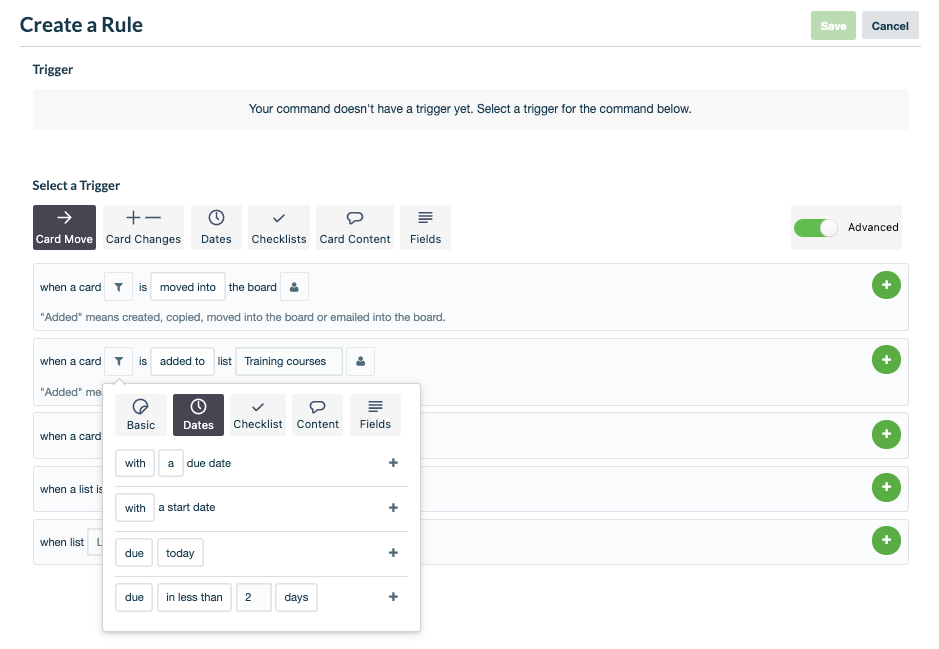Screen dimensions: 939x649
Task: Open the Fields trigger category
Action: (x=425, y=227)
